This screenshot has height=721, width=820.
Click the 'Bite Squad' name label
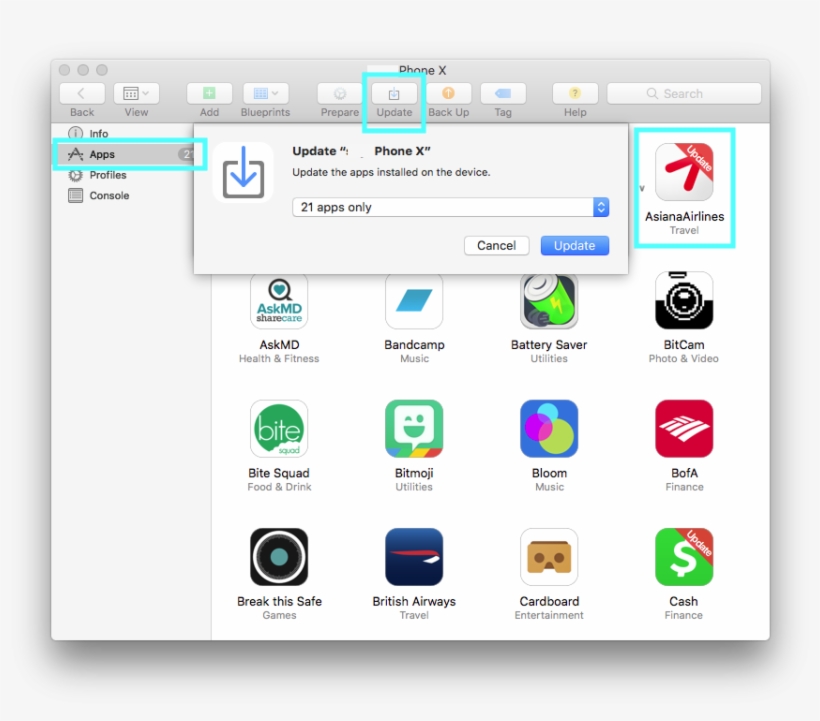pyautogui.click(x=279, y=473)
